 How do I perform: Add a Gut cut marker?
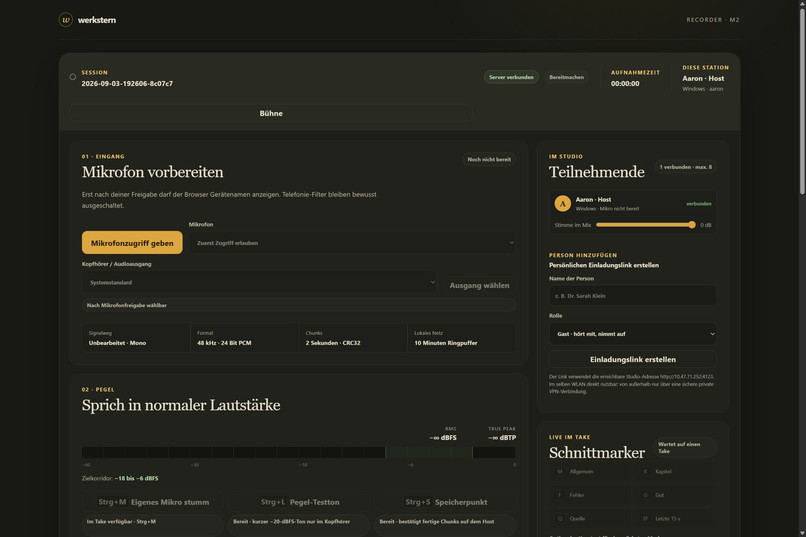click(x=676, y=495)
